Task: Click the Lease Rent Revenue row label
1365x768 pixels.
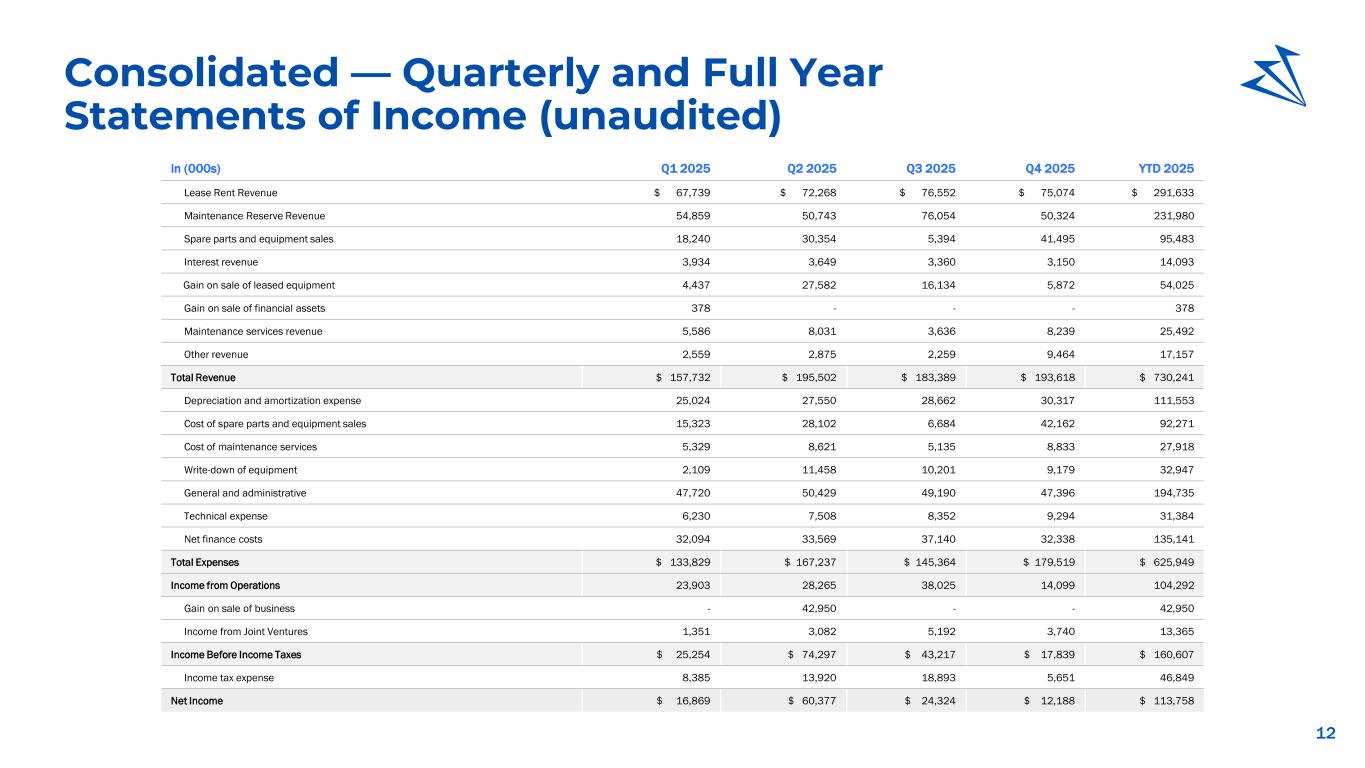Action: pyautogui.click(x=231, y=192)
